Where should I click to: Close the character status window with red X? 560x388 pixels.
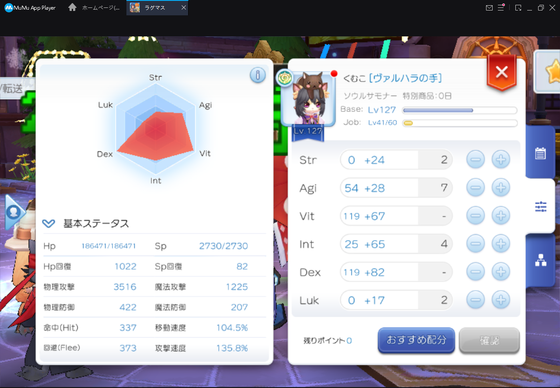click(x=502, y=73)
